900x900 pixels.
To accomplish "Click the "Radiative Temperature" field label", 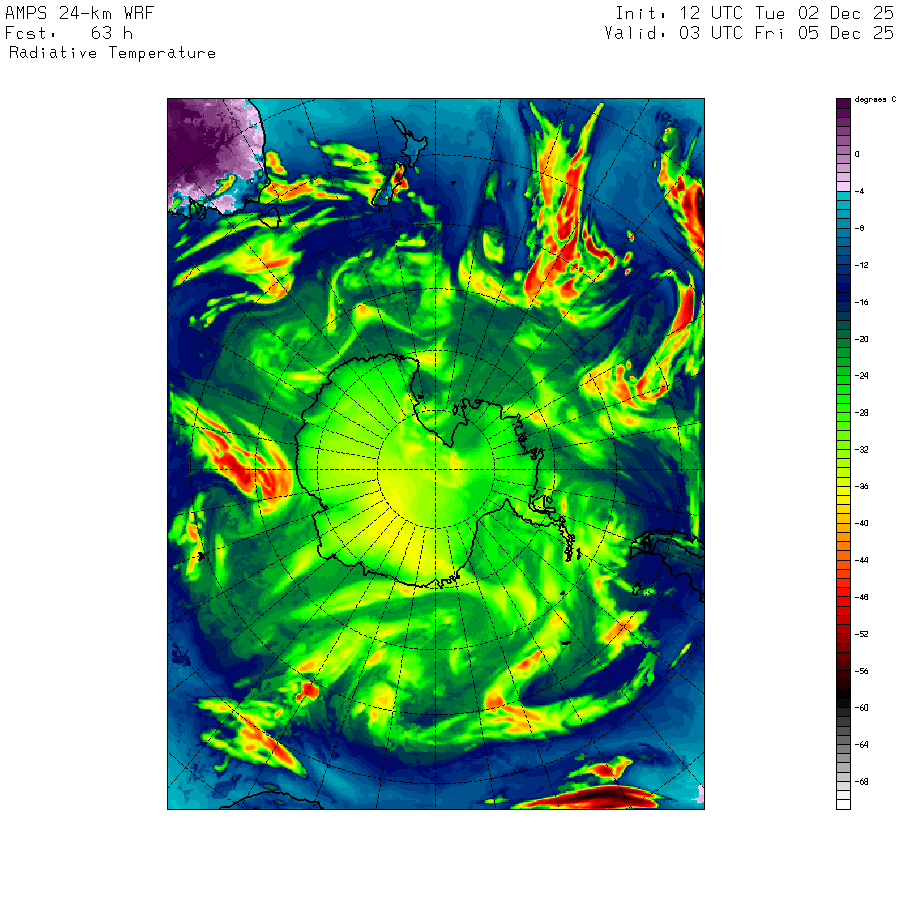I will click(112, 53).
